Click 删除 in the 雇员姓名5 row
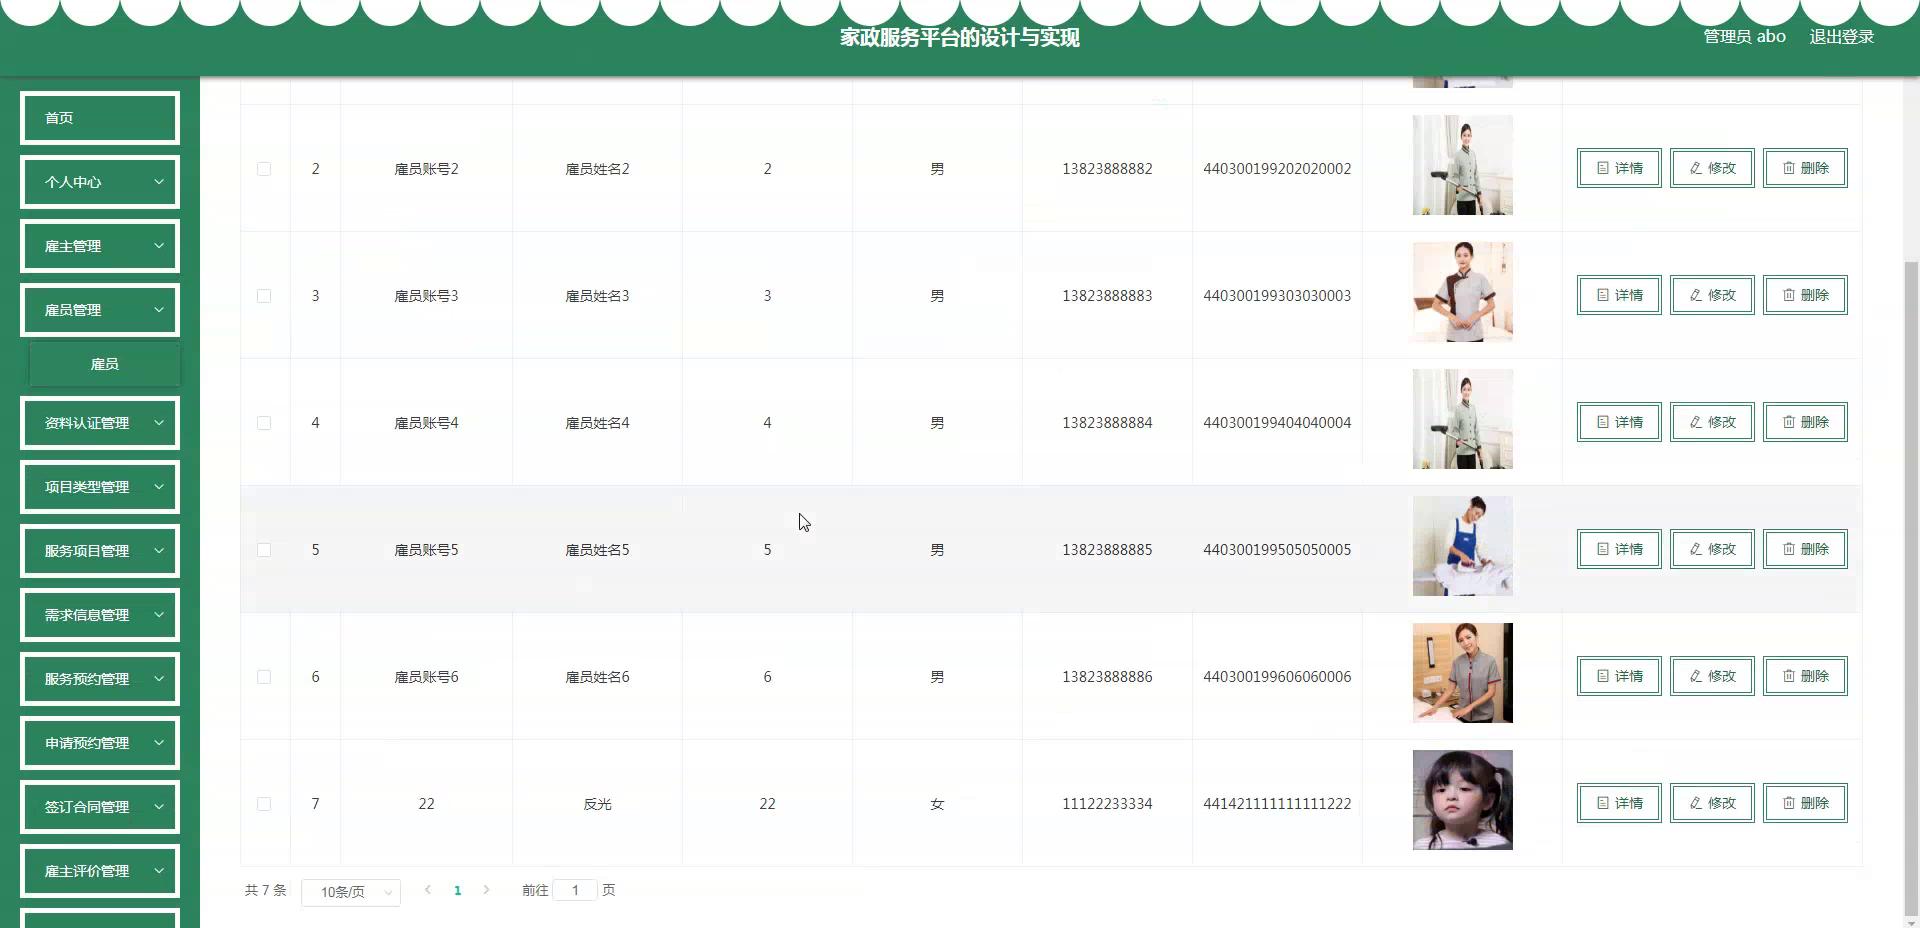The image size is (1920, 928). pyautogui.click(x=1805, y=549)
